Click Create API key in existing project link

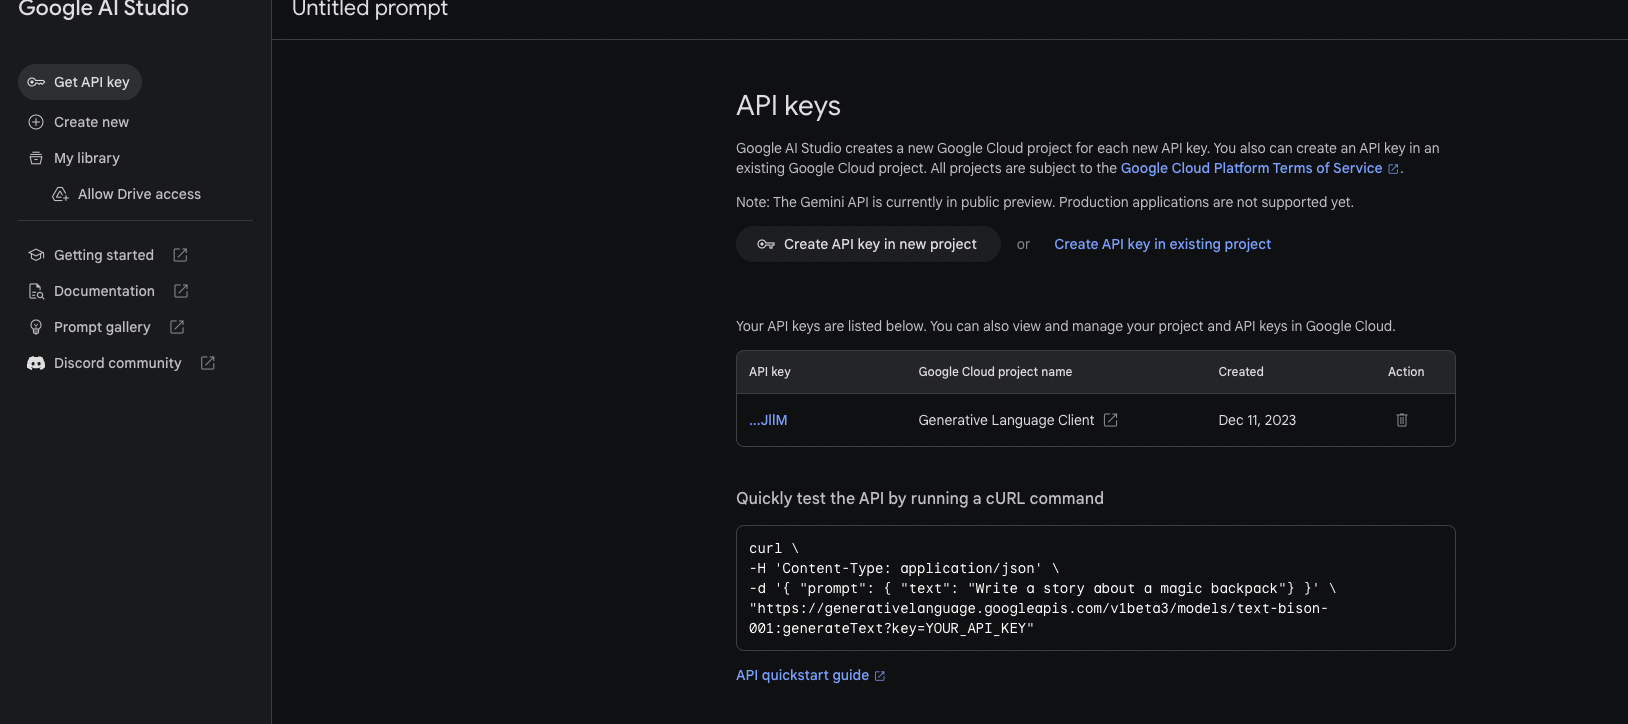coord(1162,244)
